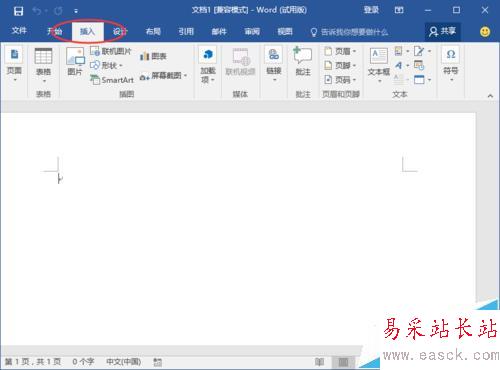
Task: Switch to the 审阅 tab
Action: 252,32
